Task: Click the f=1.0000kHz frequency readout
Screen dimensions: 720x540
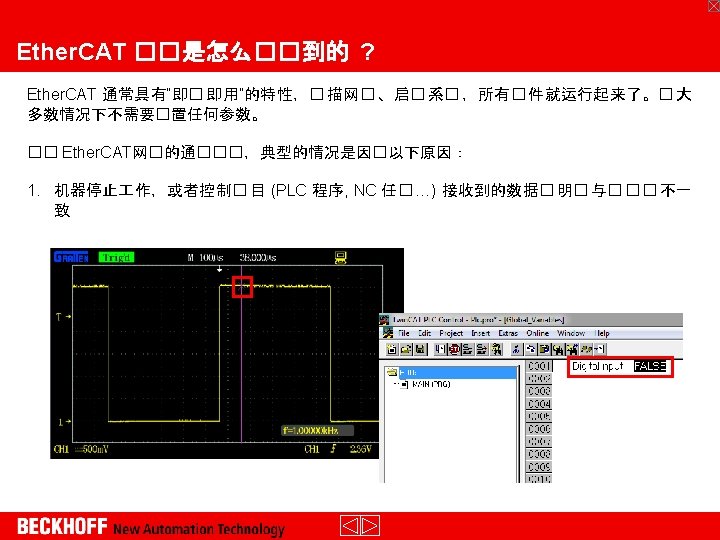Action: pos(317,431)
